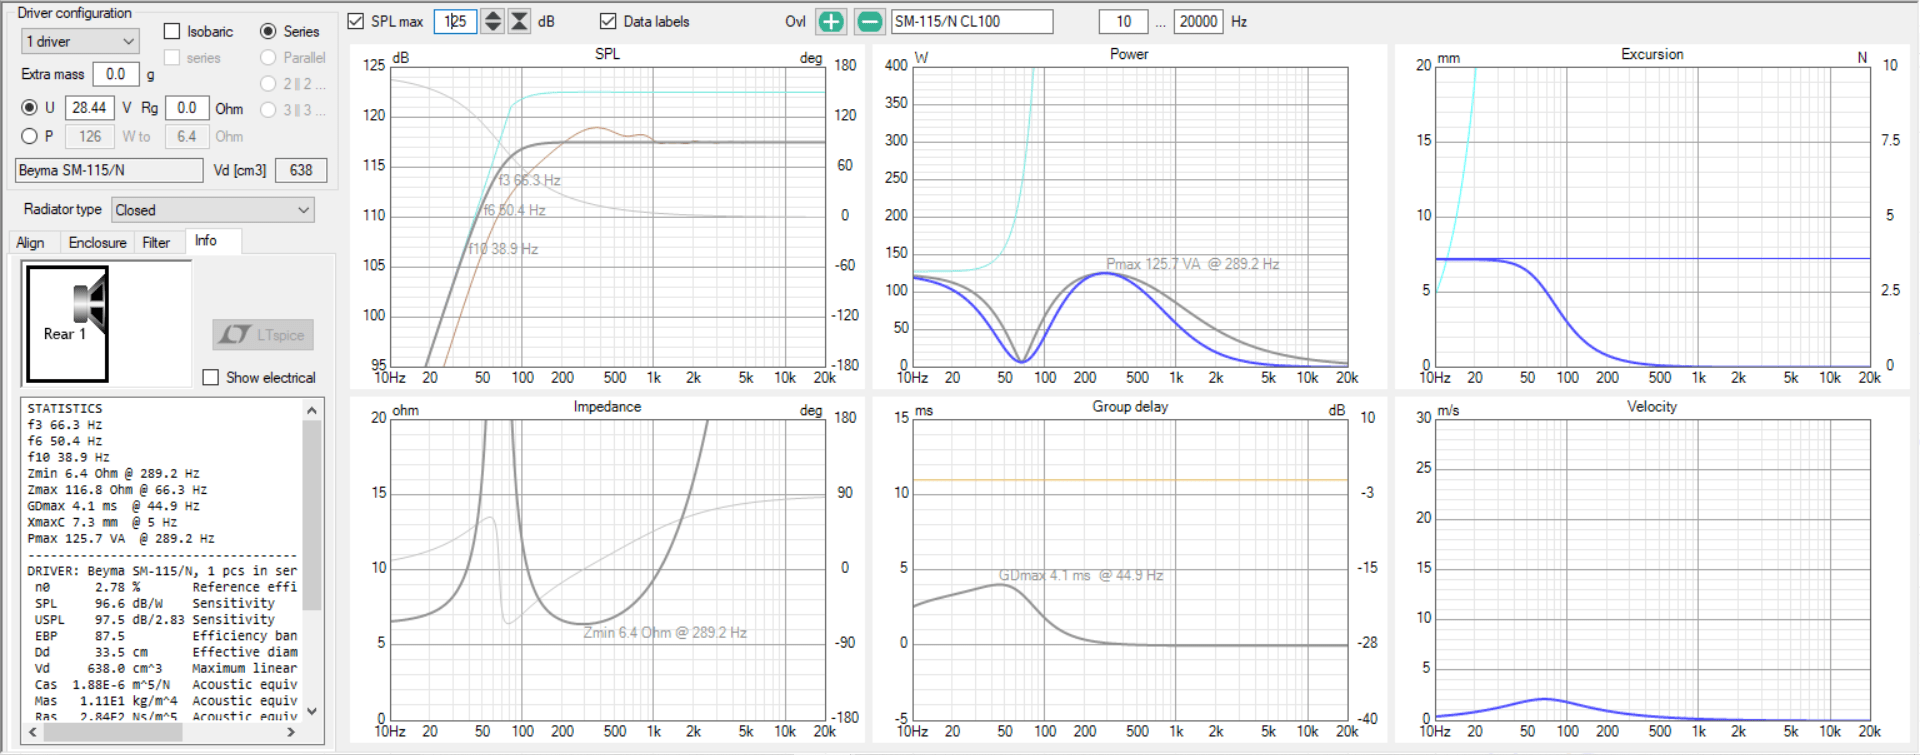Click the overlay name SM-115/N CL100 field
The width and height of the screenshot is (1920, 755).
coord(972,21)
